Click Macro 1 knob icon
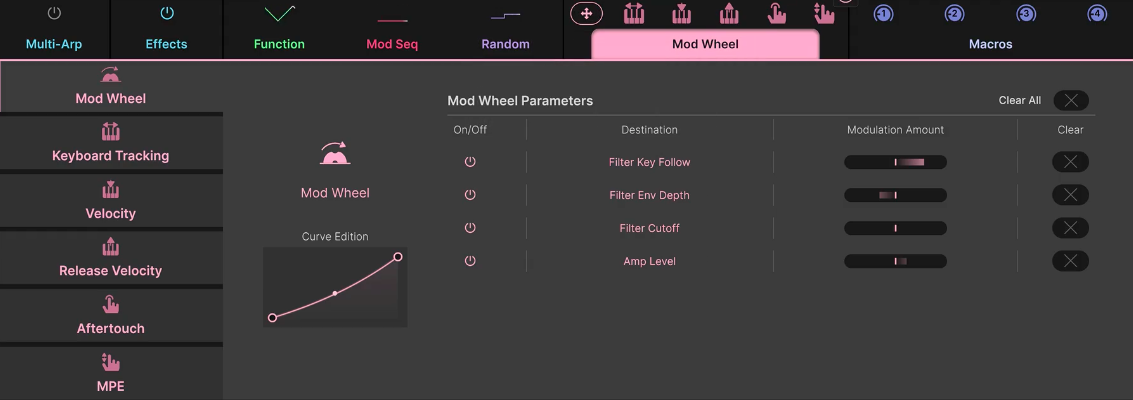This screenshot has width=1133, height=400. (883, 13)
